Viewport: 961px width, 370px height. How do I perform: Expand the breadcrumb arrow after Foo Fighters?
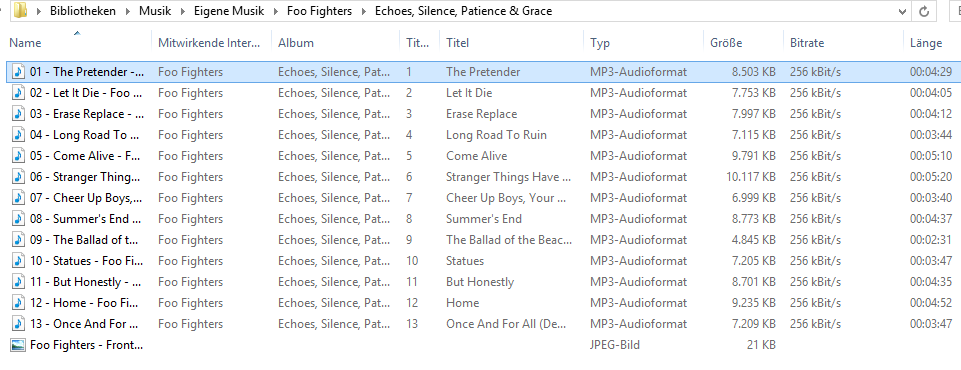[x=363, y=11]
